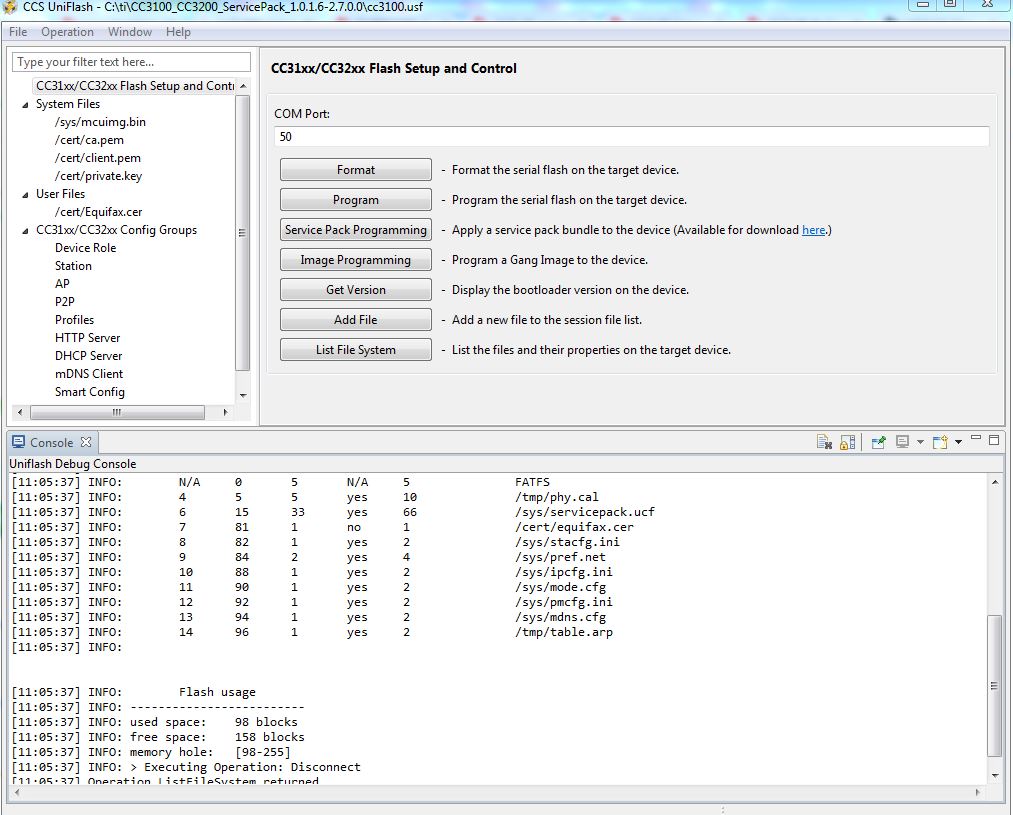Click console scroll up arrow
The image size is (1013, 815).
[x=995, y=482]
